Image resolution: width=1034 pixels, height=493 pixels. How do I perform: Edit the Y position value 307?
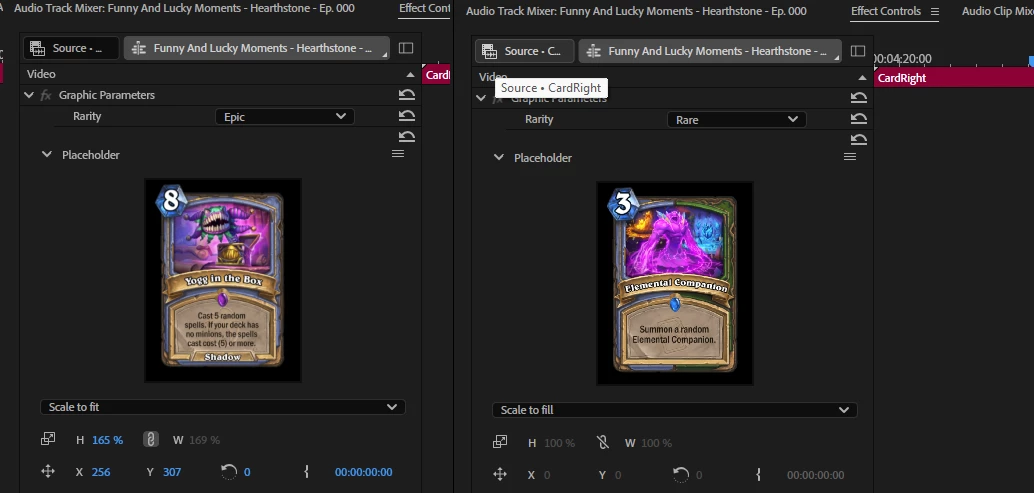click(171, 472)
